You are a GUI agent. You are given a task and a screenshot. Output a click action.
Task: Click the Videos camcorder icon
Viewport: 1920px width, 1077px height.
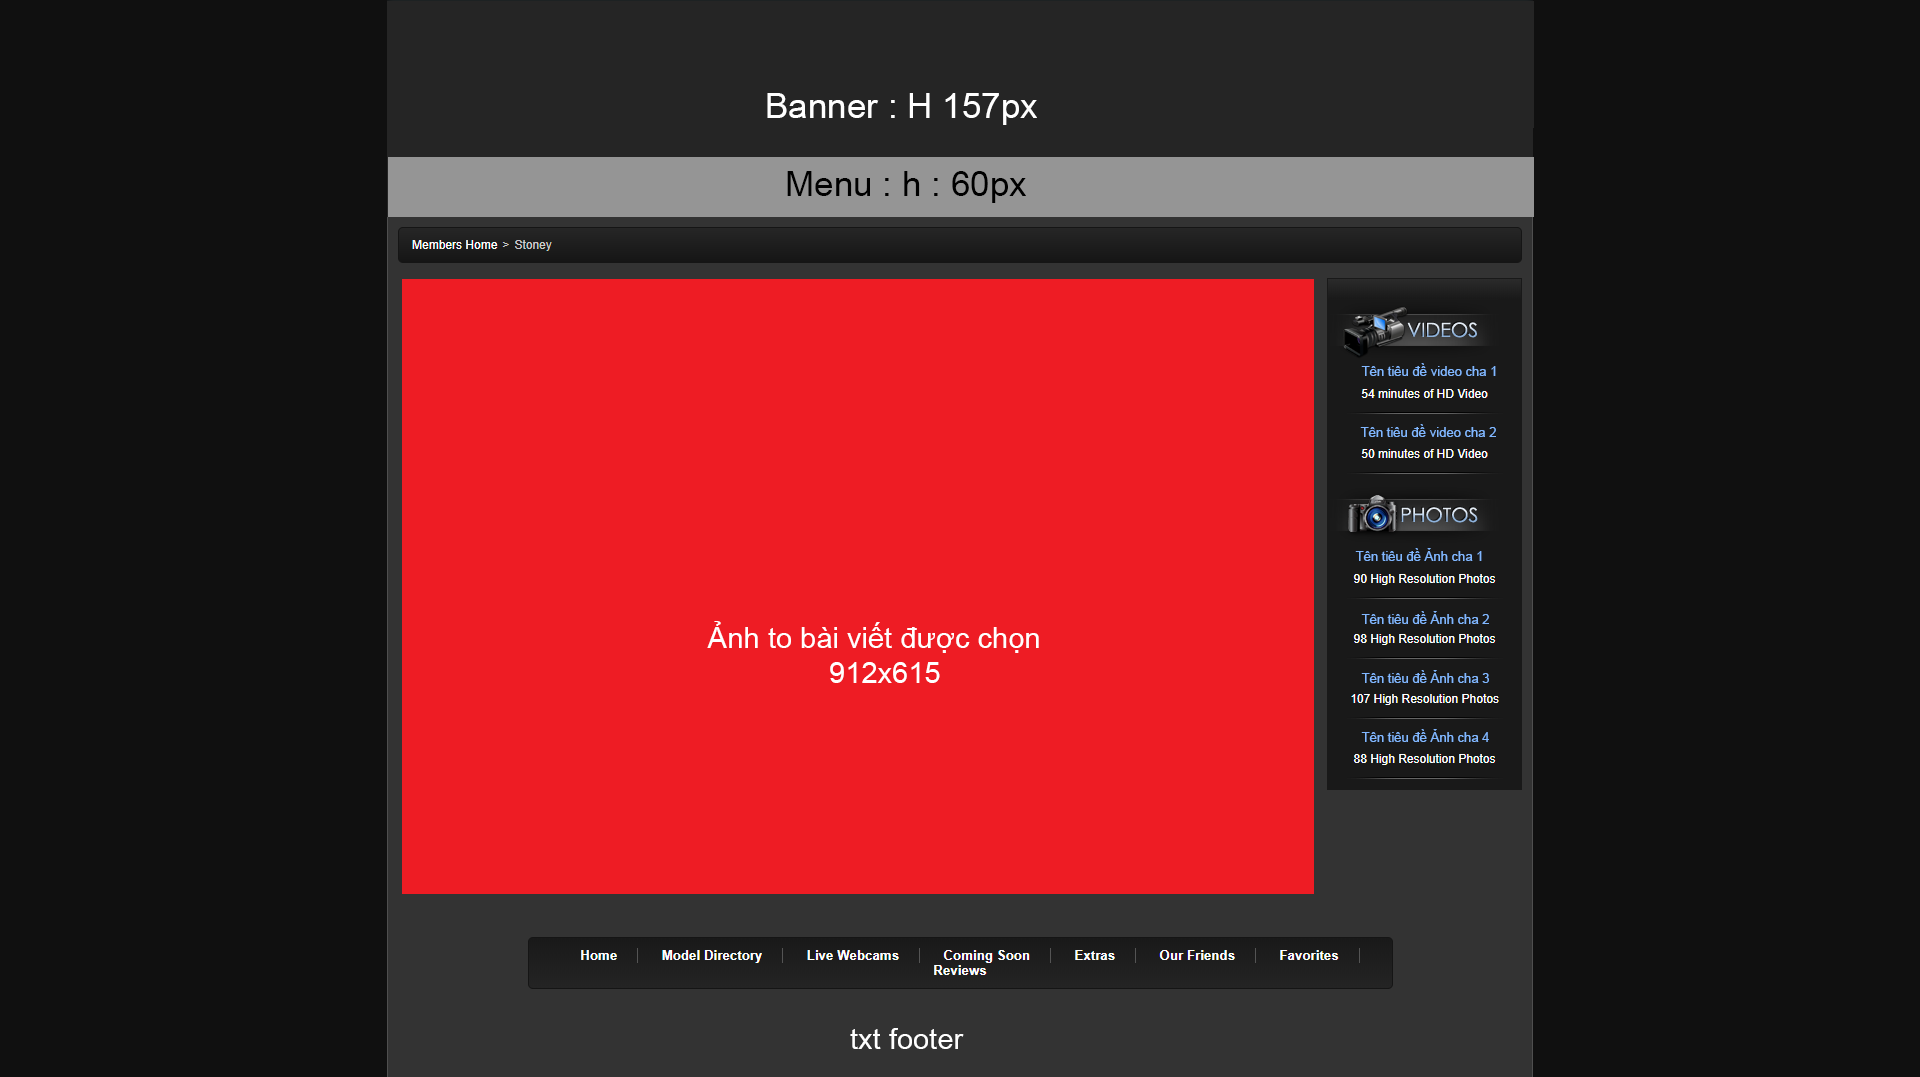[1374, 331]
